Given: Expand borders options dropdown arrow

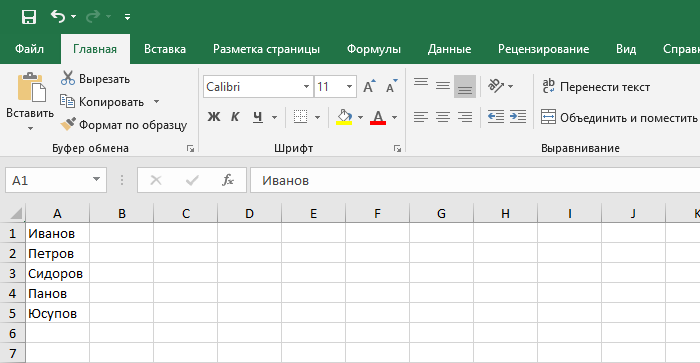Looking at the screenshot, I should [317, 117].
